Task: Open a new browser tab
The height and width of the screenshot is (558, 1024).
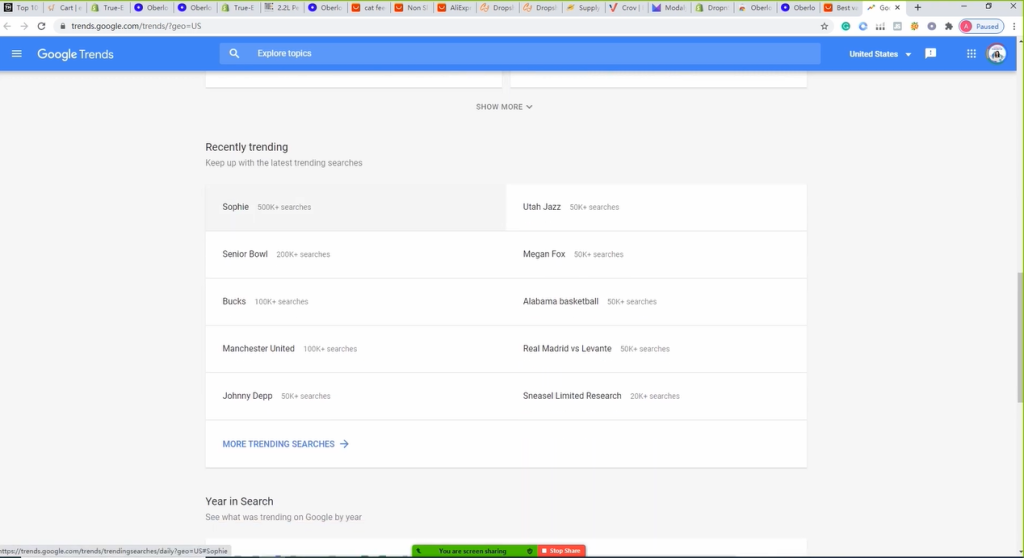Action: [918, 7]
